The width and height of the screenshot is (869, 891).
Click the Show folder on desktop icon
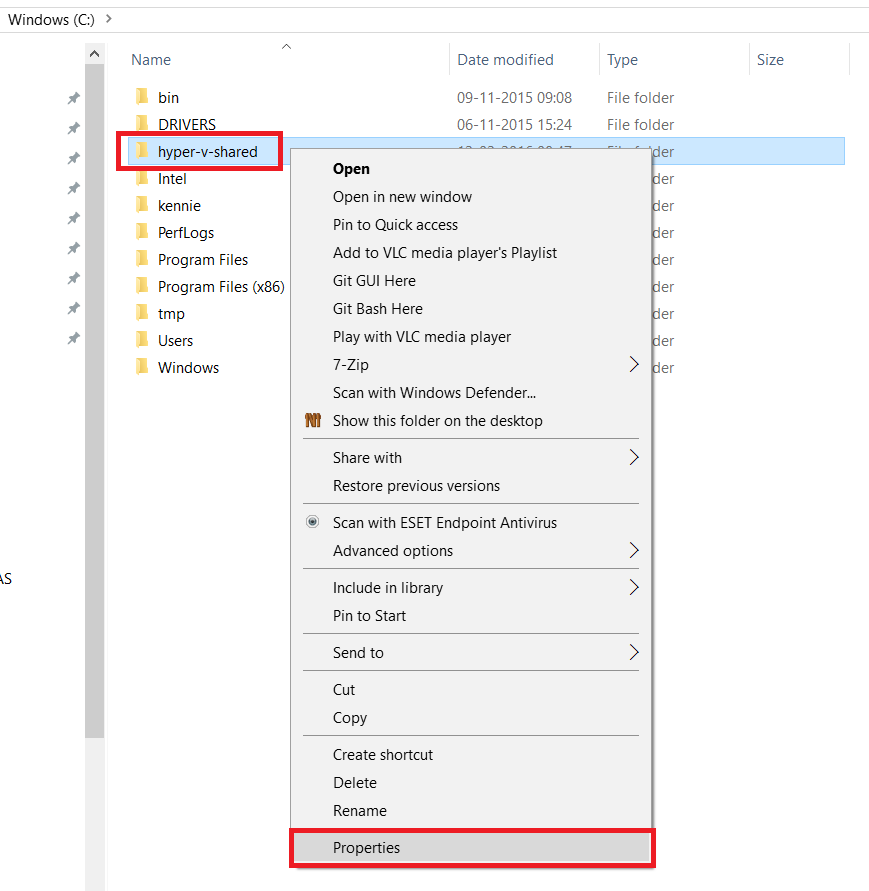(312, 421)
